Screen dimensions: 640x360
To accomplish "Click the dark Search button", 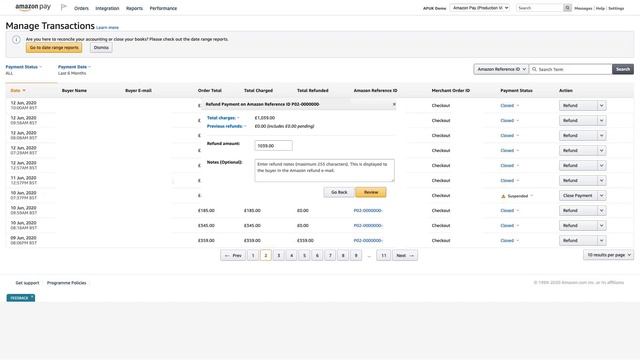I will (x=622, y=69).
